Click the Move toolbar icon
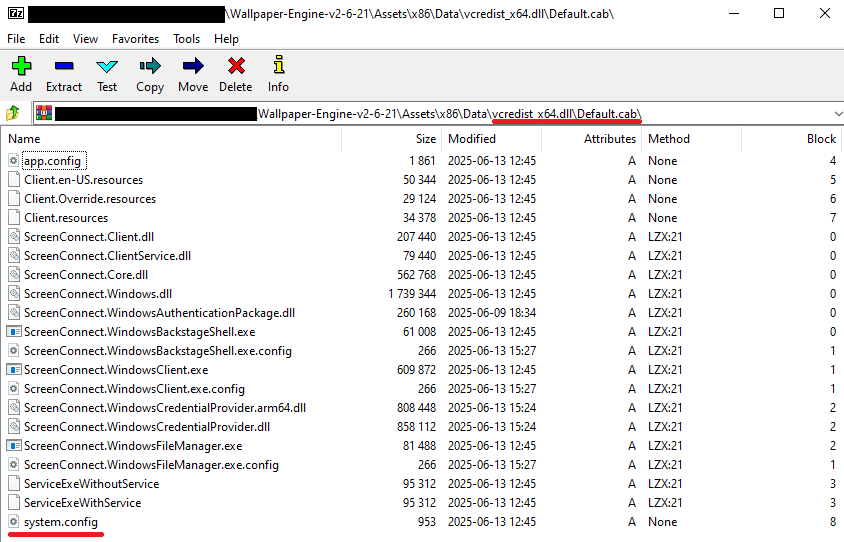 (193, 66)
